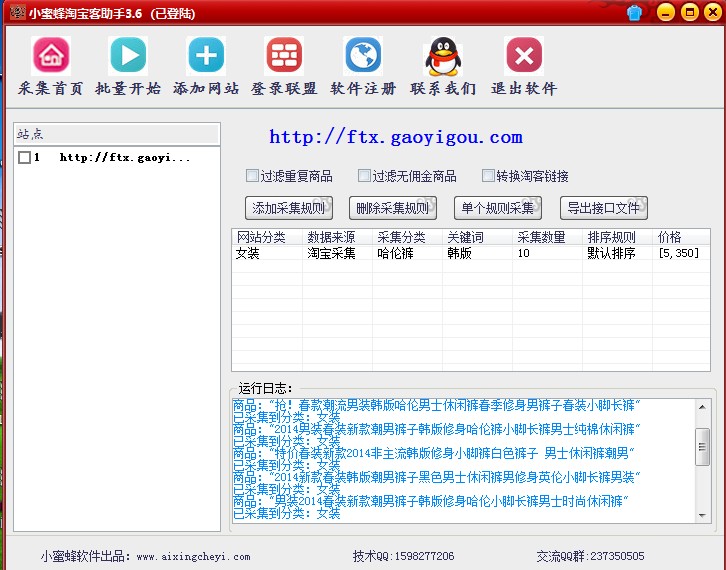Click 交流QQ群:237350505 text

click(x=590, y=556)
